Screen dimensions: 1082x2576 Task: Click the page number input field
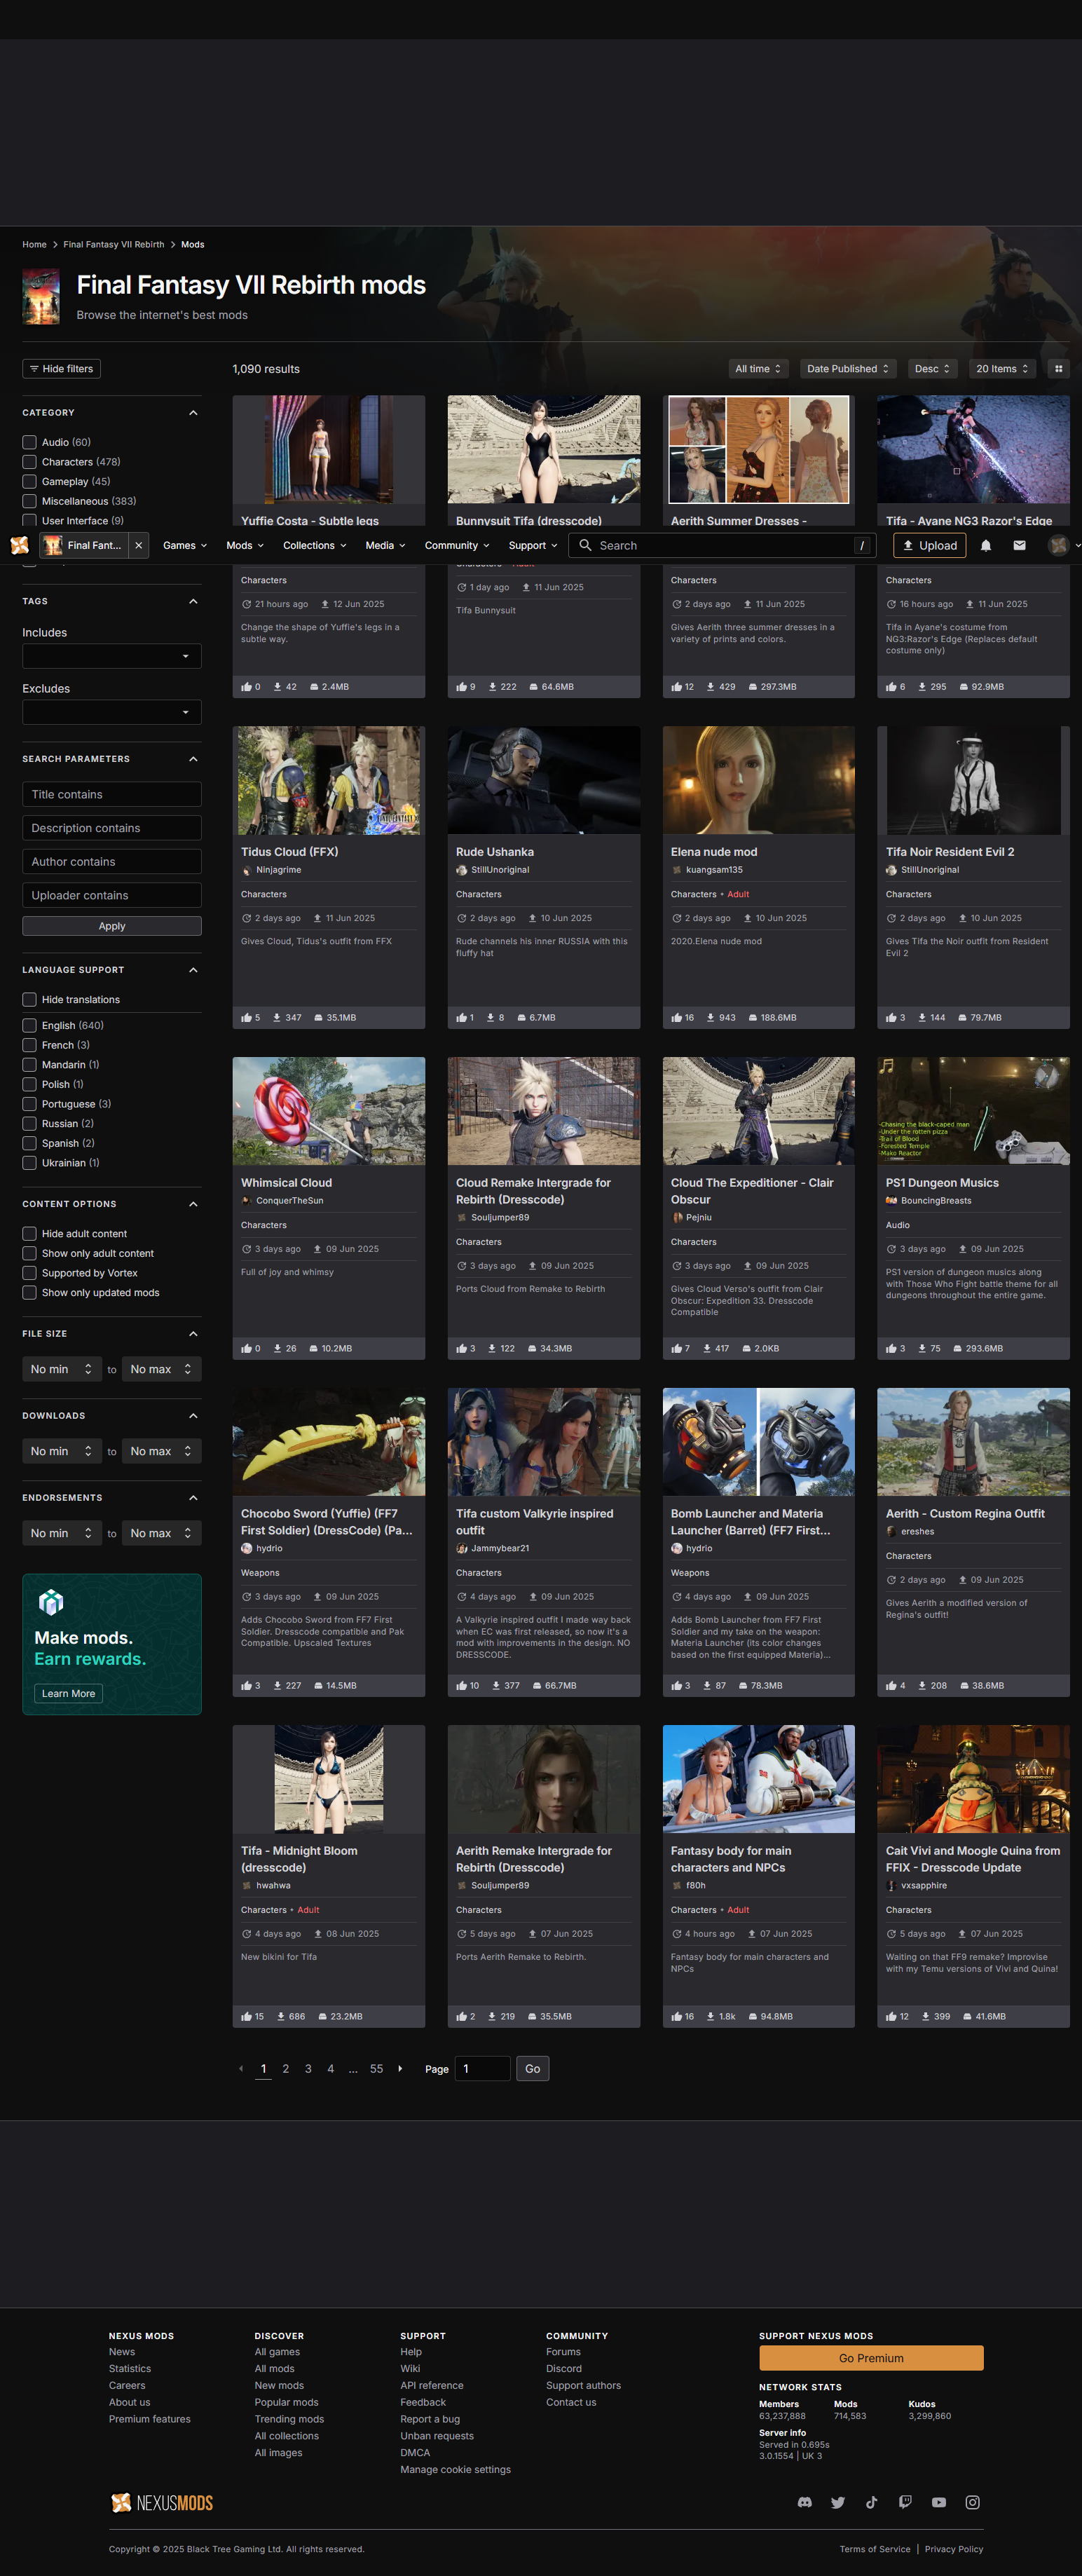click(x=483, y=2069)
